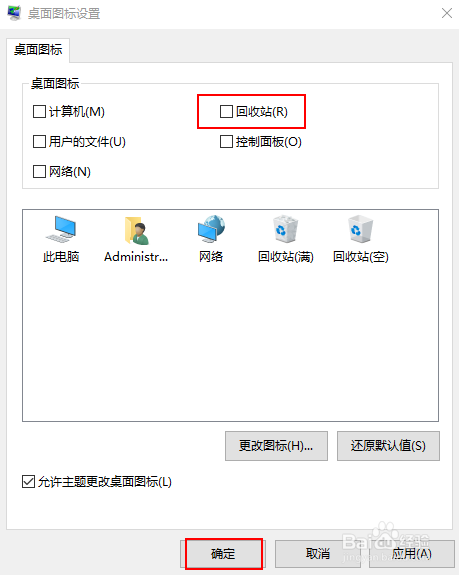Uncheck 允许主题更改桌面图标(L) option
The width and height of the screenshot is (459, 575).
pos(29,481)
